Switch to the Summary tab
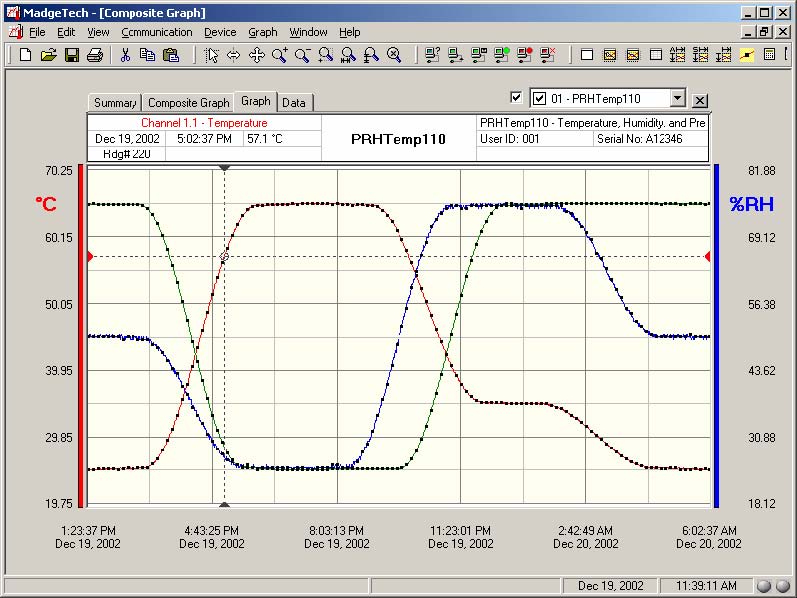This screenshot has height=598, width=797. tap(115, 102)
